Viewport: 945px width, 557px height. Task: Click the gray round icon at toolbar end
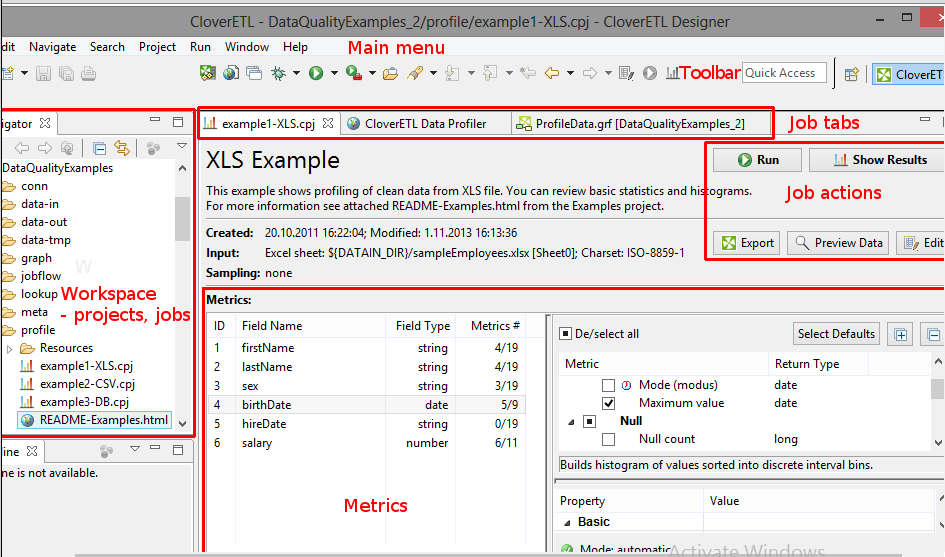pos(650,73)
